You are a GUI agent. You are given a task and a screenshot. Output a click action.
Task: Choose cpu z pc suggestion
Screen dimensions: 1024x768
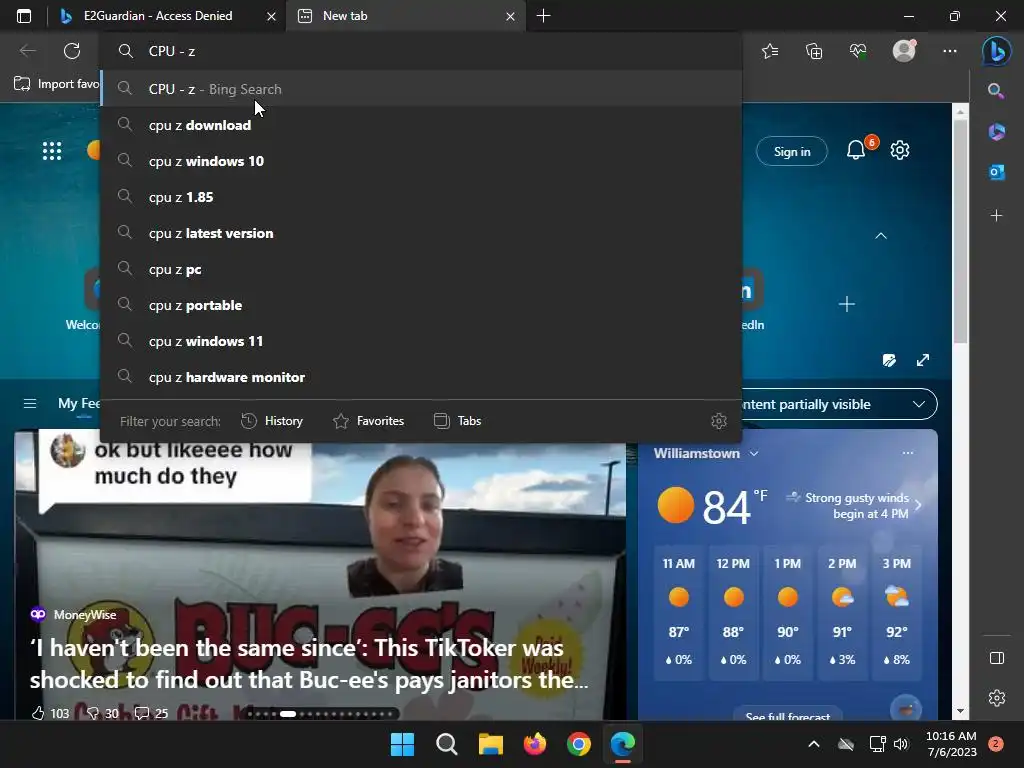tap(421, 269)
